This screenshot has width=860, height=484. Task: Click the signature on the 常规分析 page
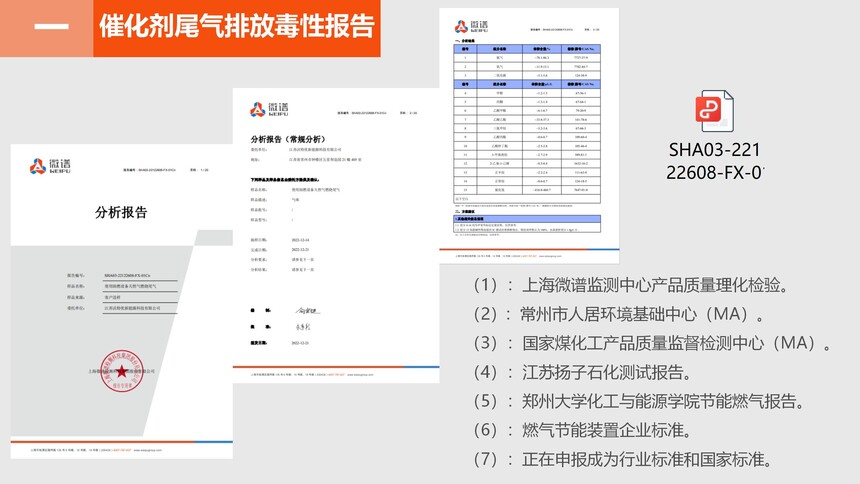pos(307,311)
